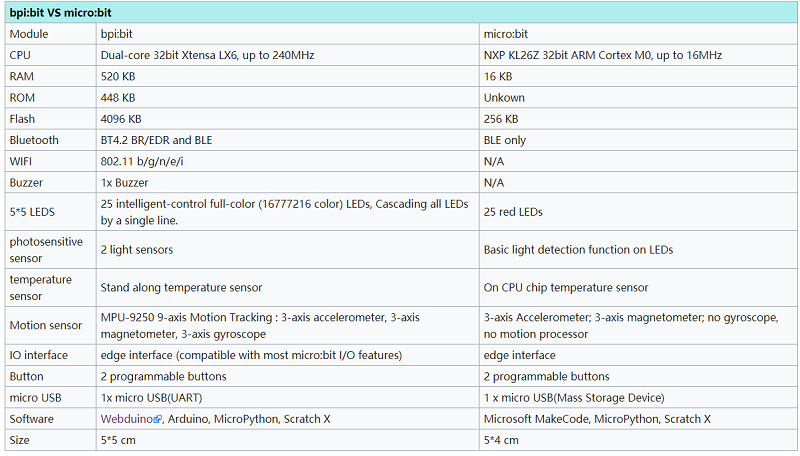Click the 'Unkown' ROM cell
This screenshot has width=800, height=456.
(x=638, y=98)
